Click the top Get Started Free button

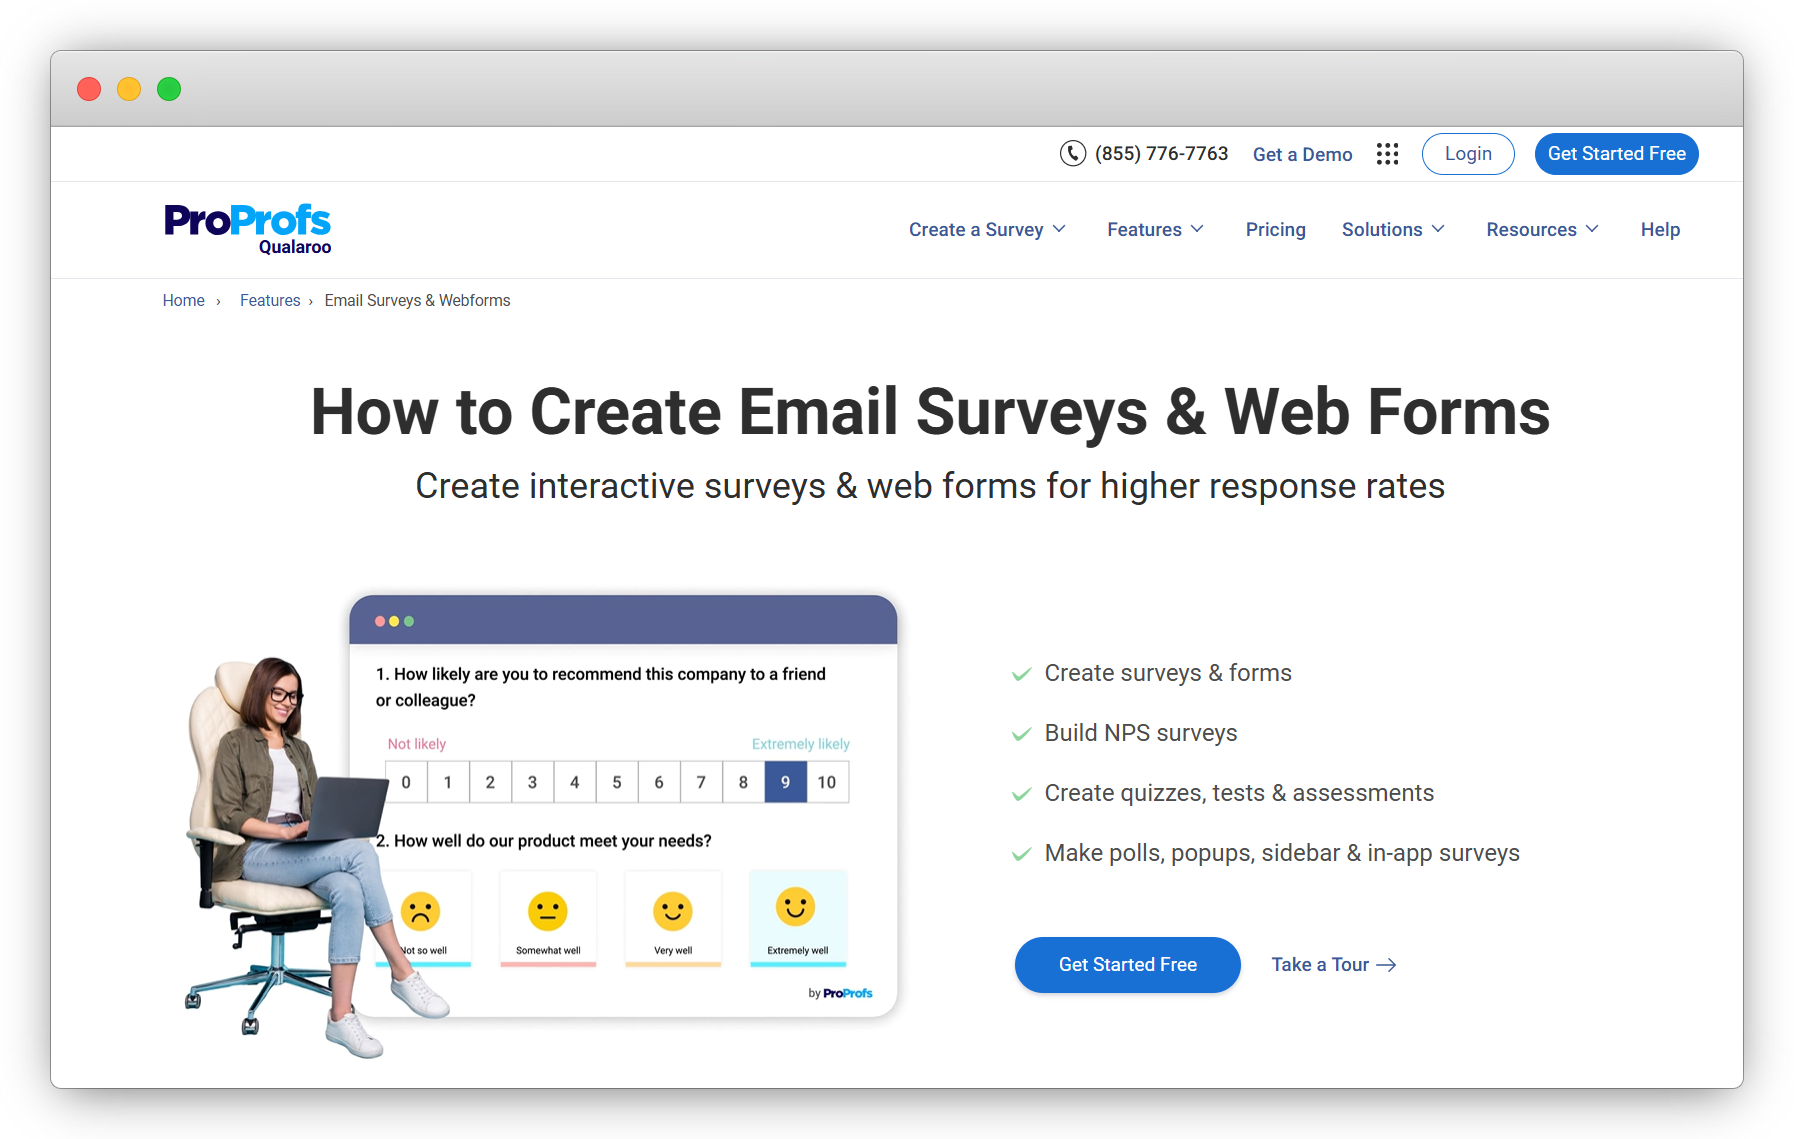1616,154
